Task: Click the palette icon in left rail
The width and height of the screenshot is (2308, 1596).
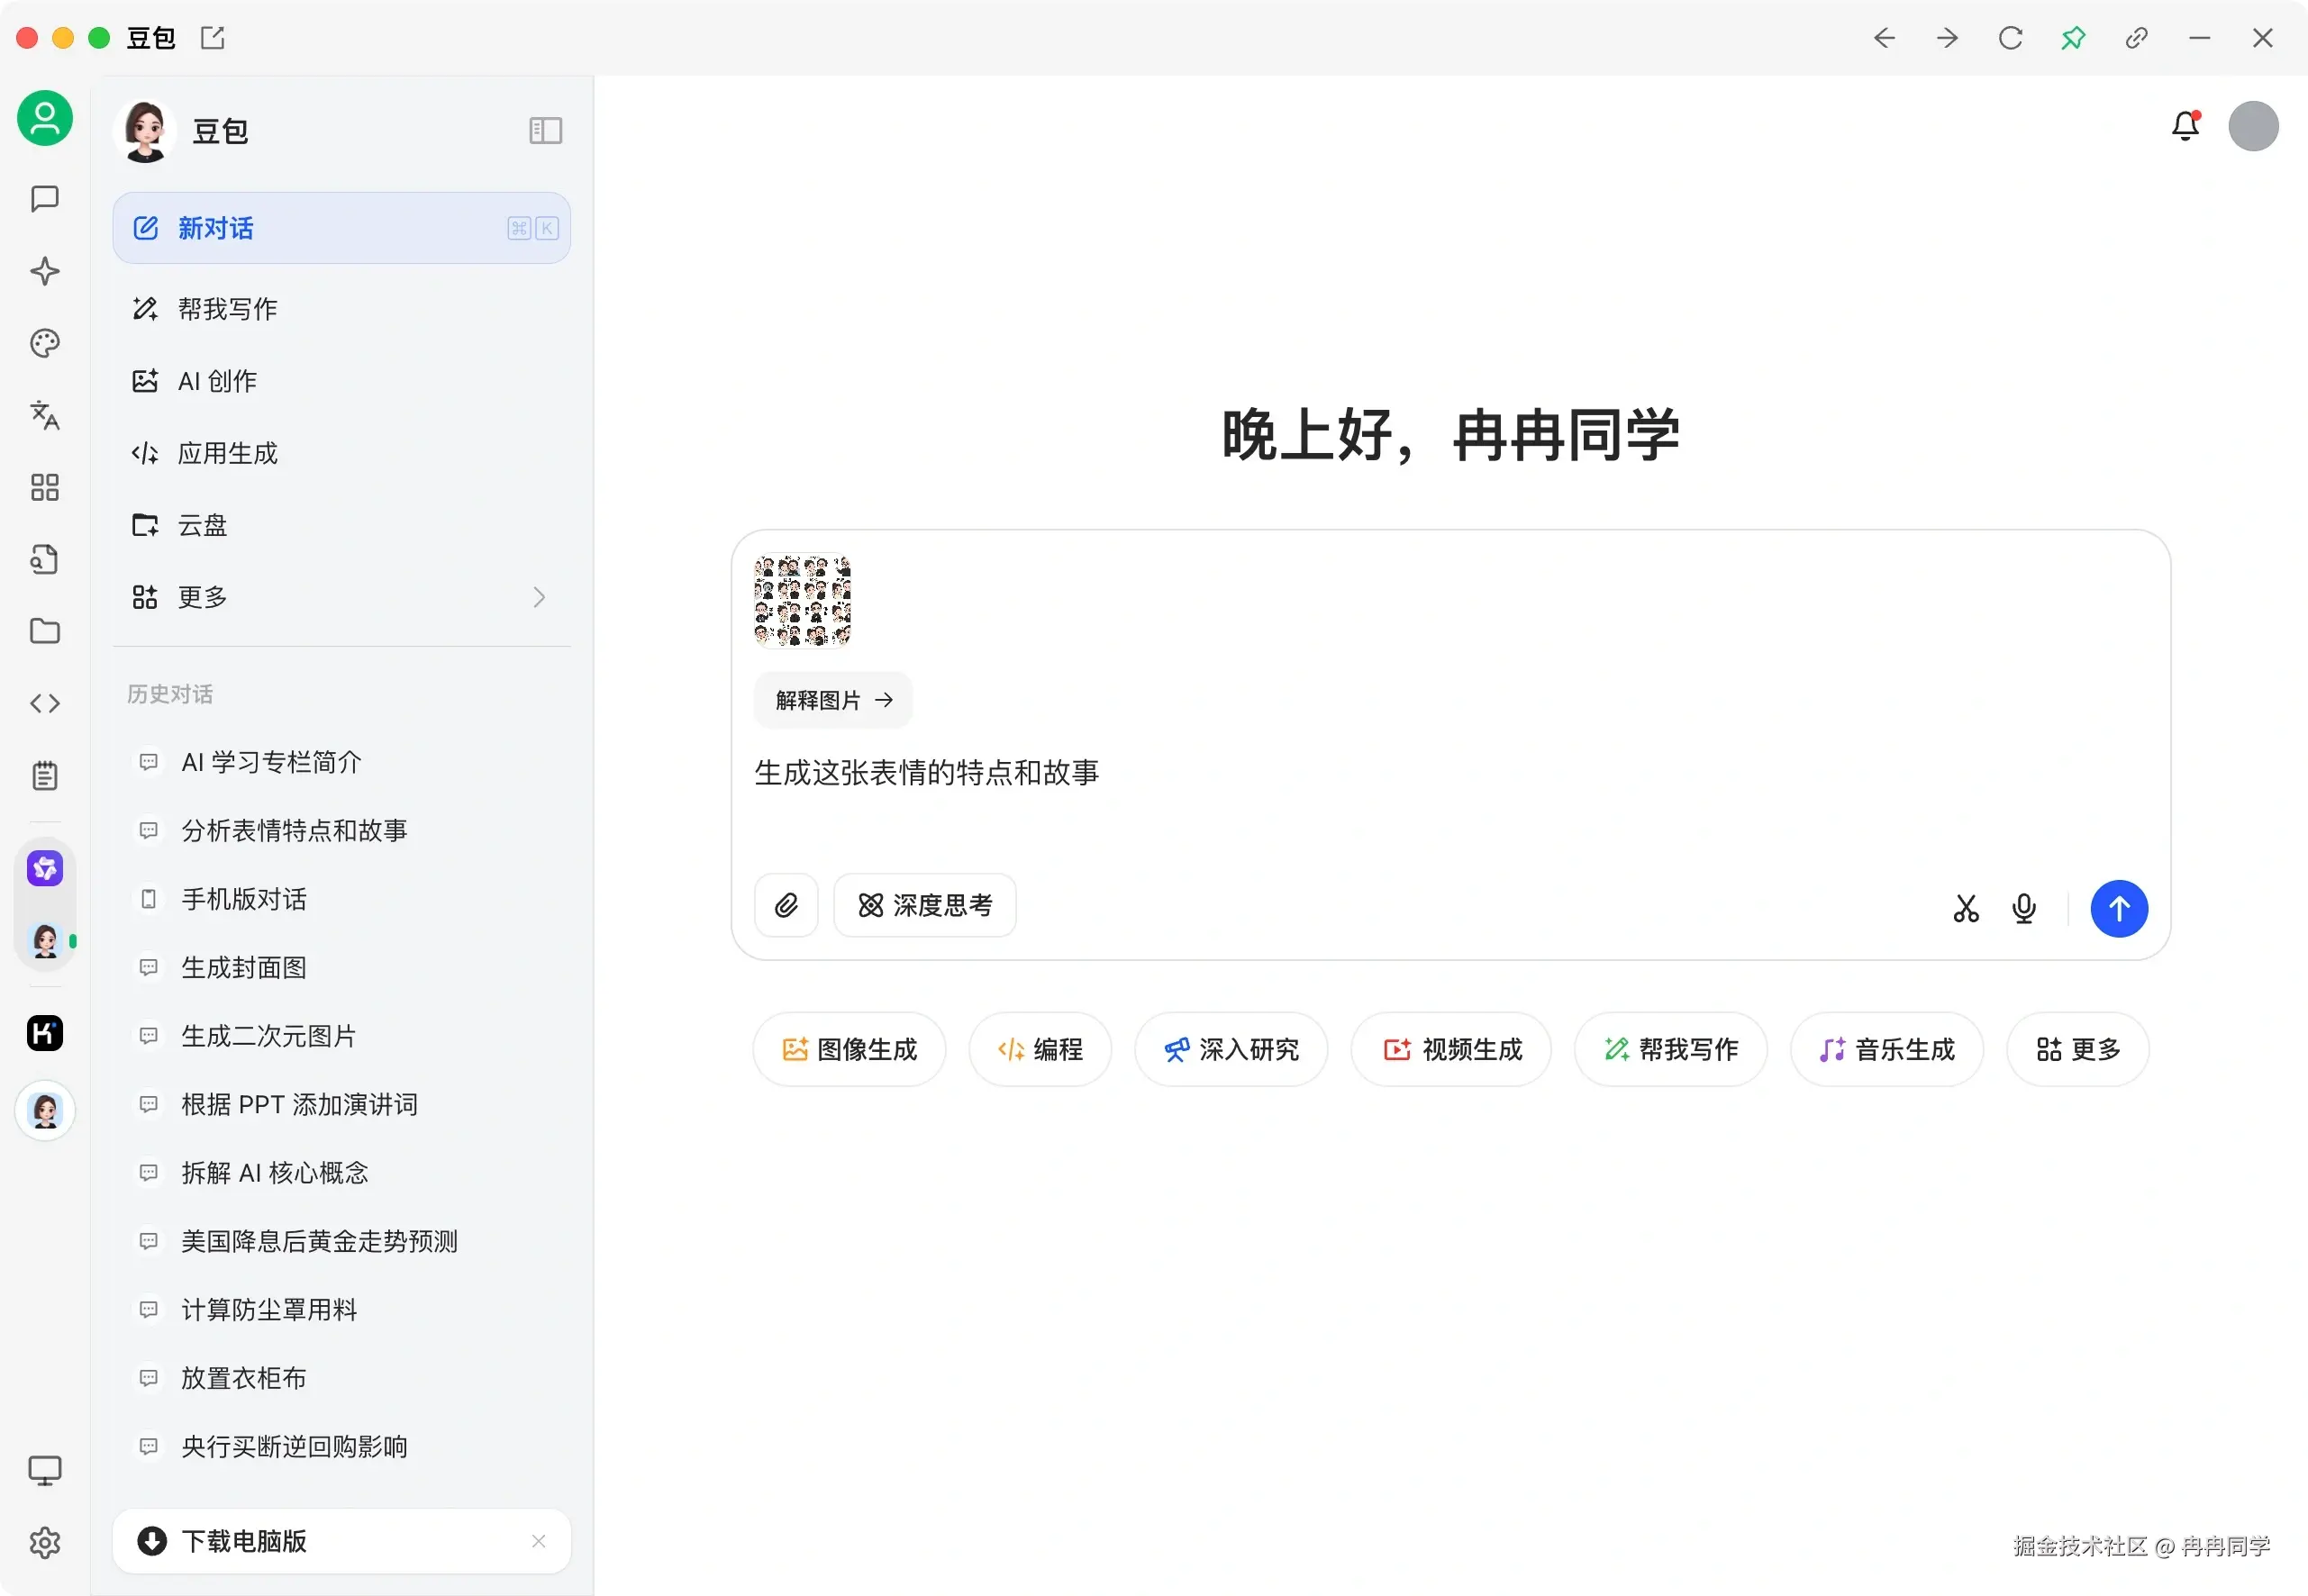Action: [x=45, y=343]
